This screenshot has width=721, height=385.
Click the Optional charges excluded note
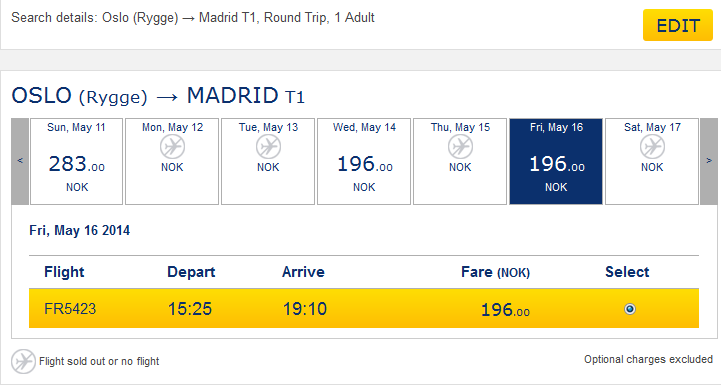(648, 359)
